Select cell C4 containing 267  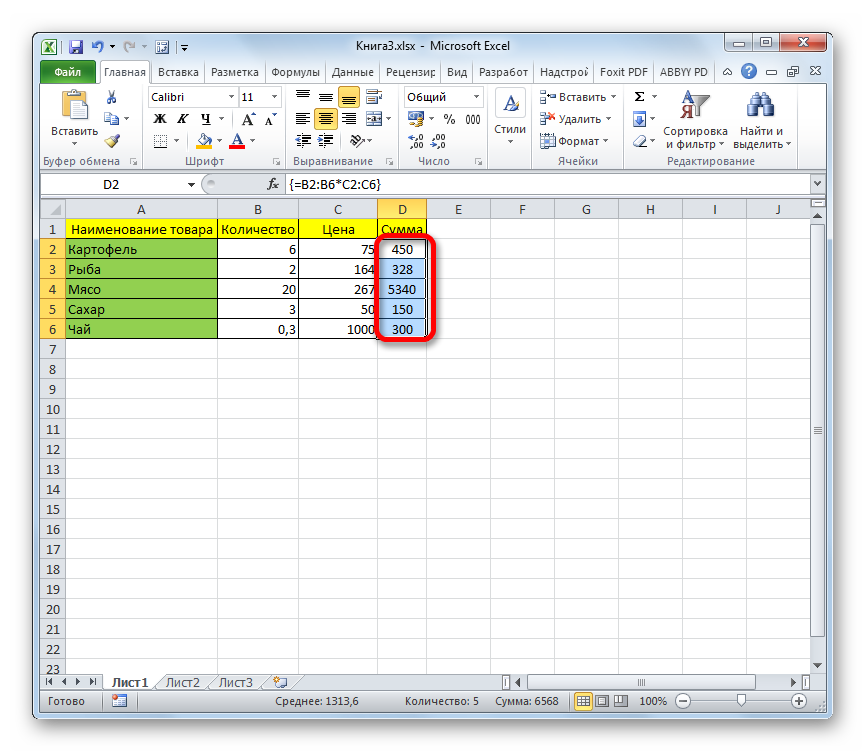[x=338, y=289]
